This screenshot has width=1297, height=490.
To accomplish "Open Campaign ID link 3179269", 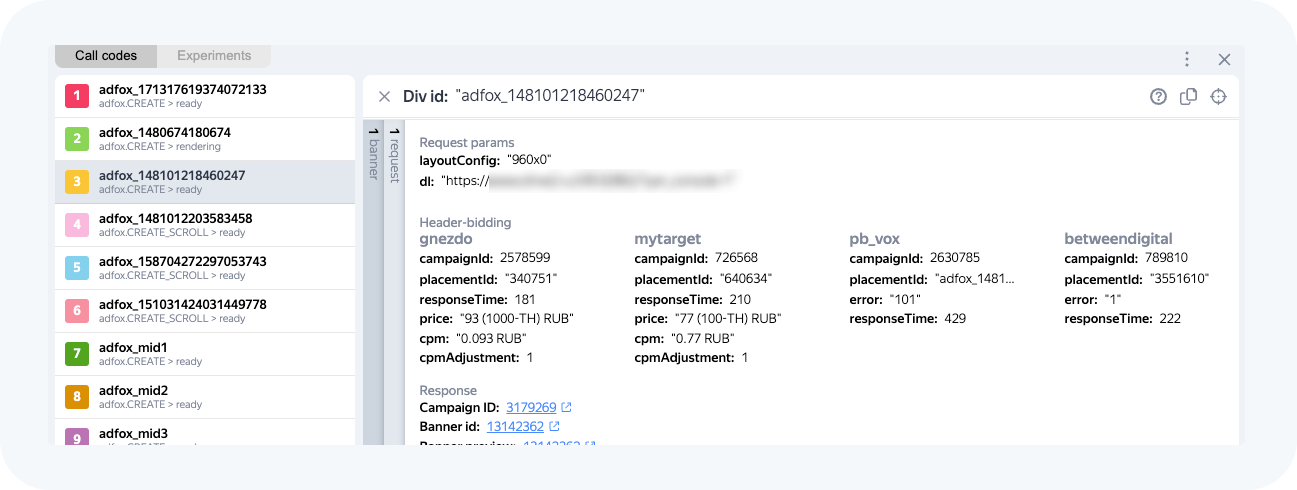I will point(531,408).
